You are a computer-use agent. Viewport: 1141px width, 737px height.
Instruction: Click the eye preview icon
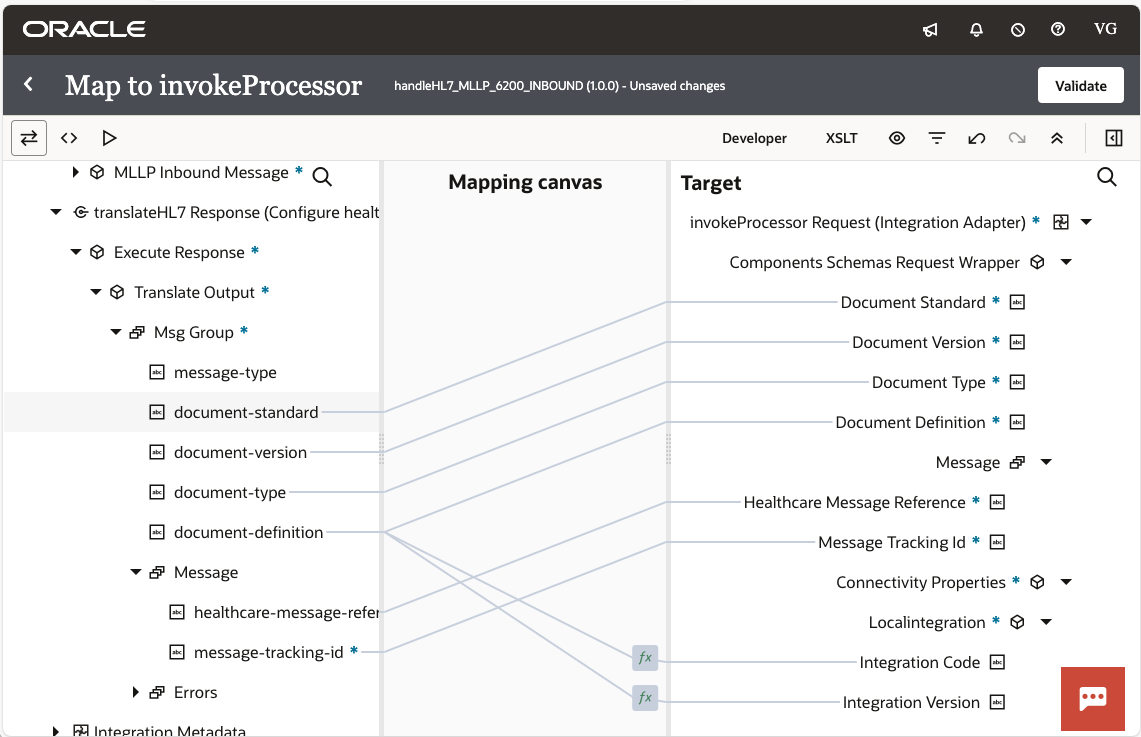897,138
